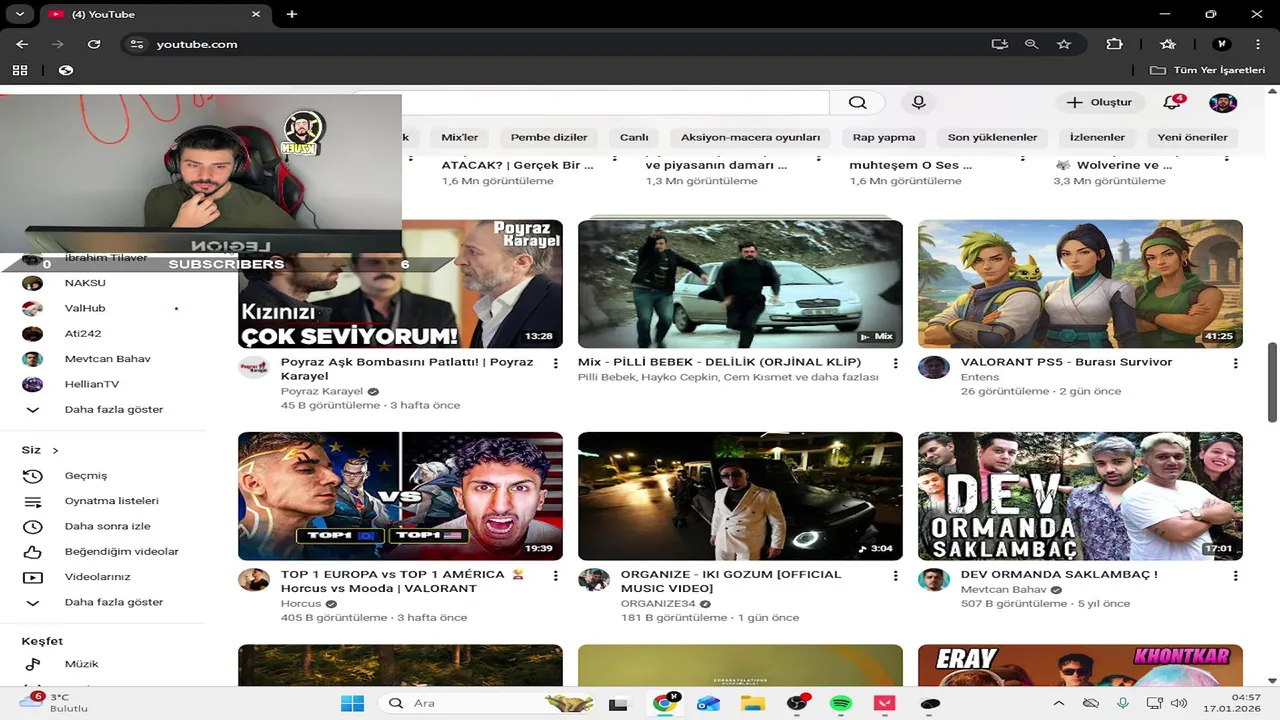Select the Canlı filter chip
The image size is (1280, 720).
click(634, 137)
